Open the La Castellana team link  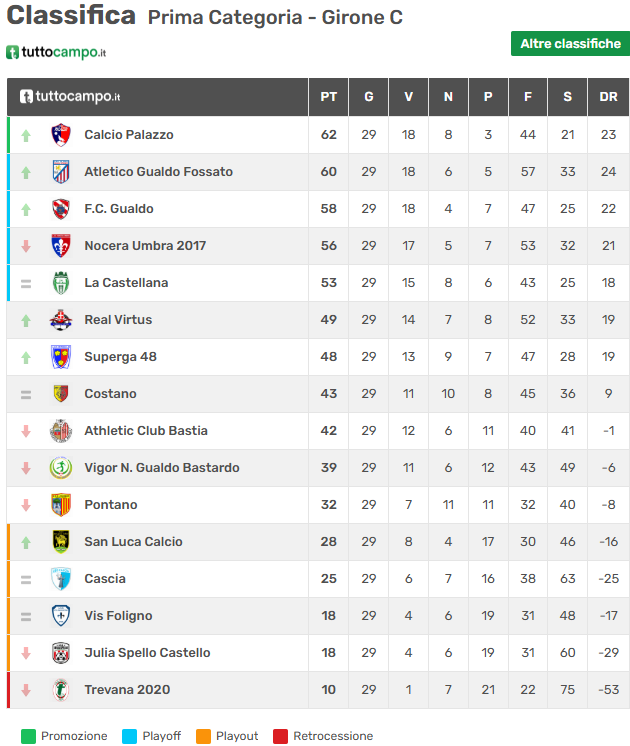(126, 283)
